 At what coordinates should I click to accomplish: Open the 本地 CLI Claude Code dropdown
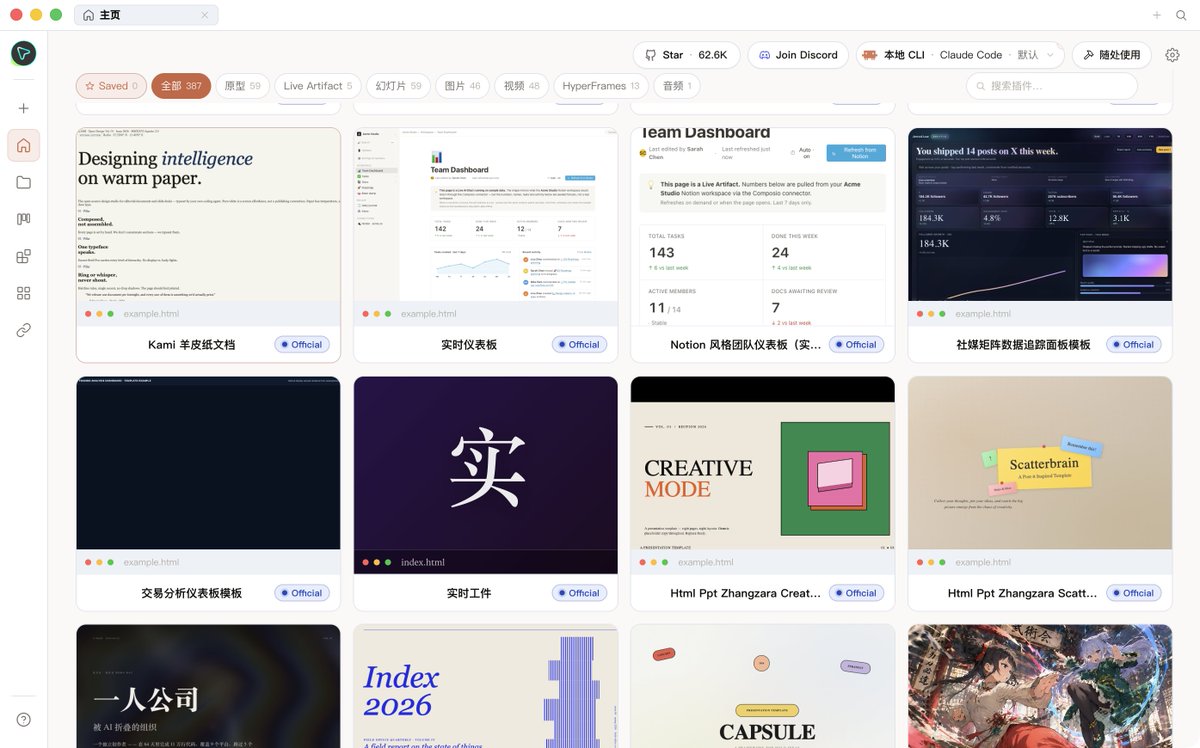[x=960, y=55]
